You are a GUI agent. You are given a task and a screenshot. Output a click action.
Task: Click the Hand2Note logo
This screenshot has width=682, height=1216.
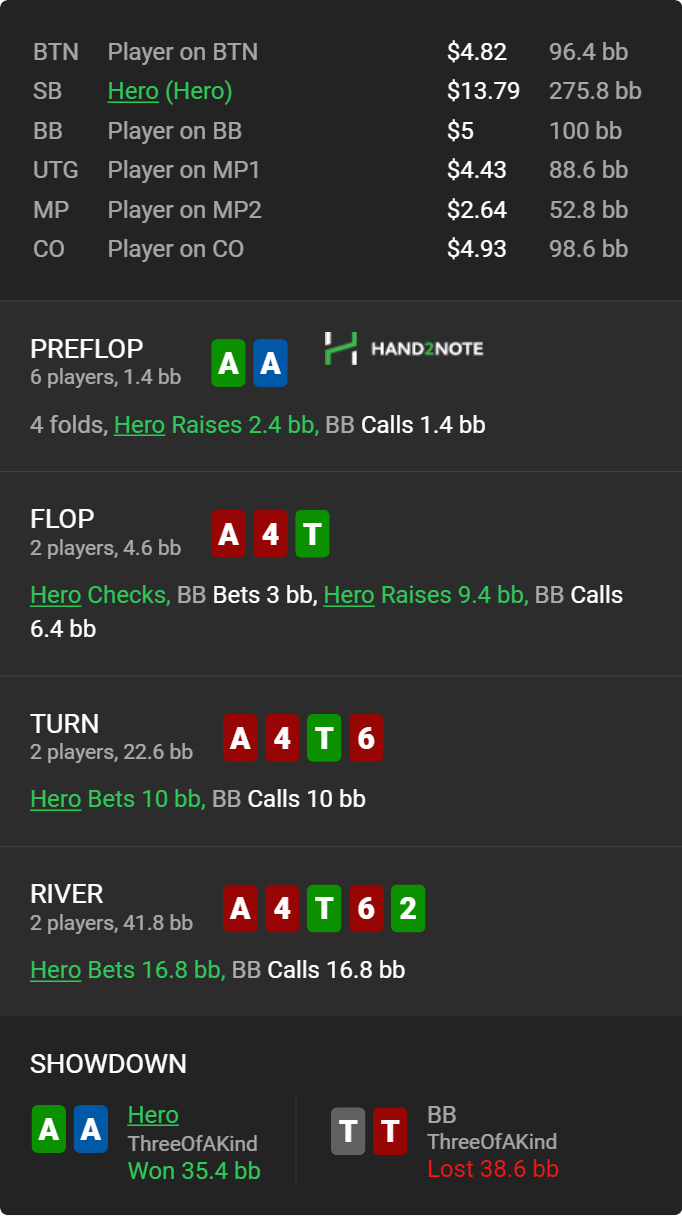404,348
